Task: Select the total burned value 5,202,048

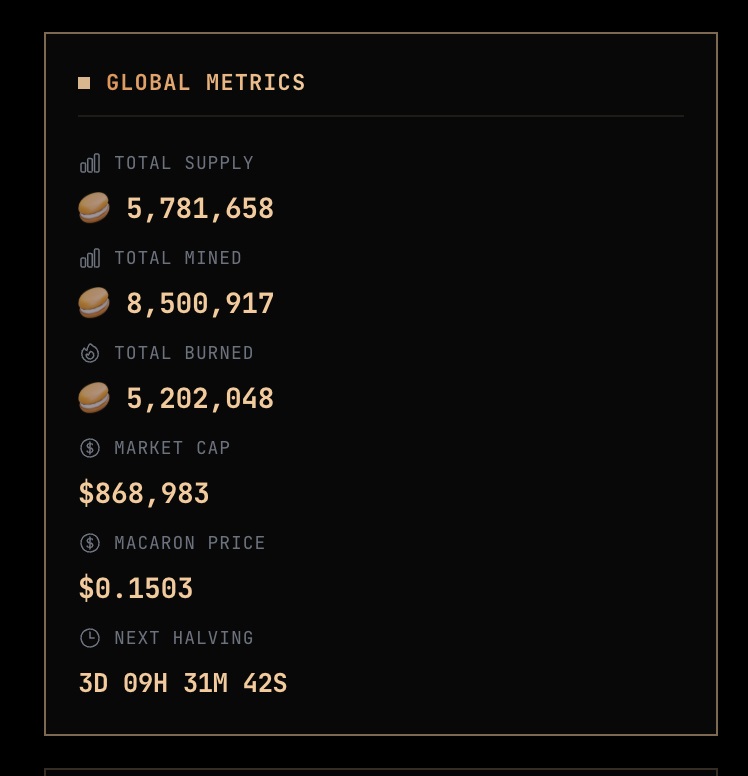Action: (x=200, y=399)
